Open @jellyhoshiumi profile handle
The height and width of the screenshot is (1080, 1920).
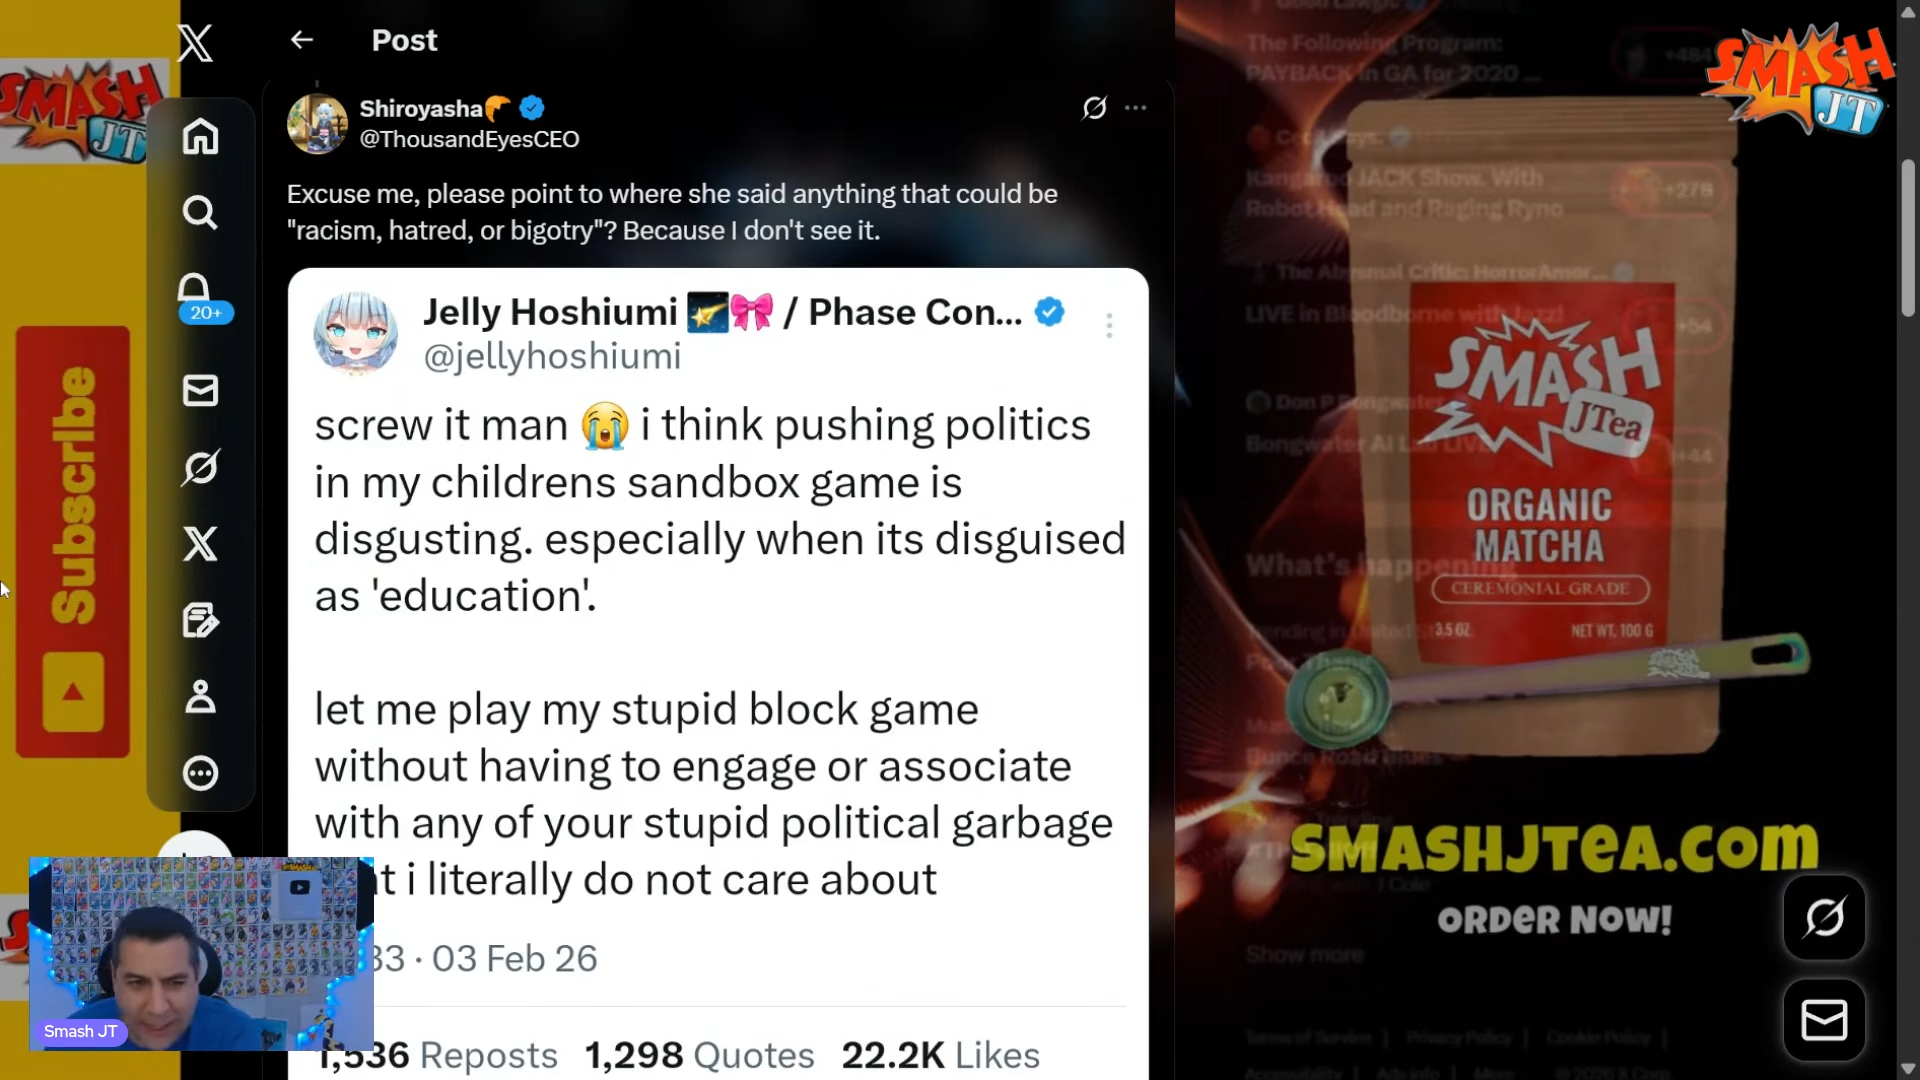[x=552, y=356]
